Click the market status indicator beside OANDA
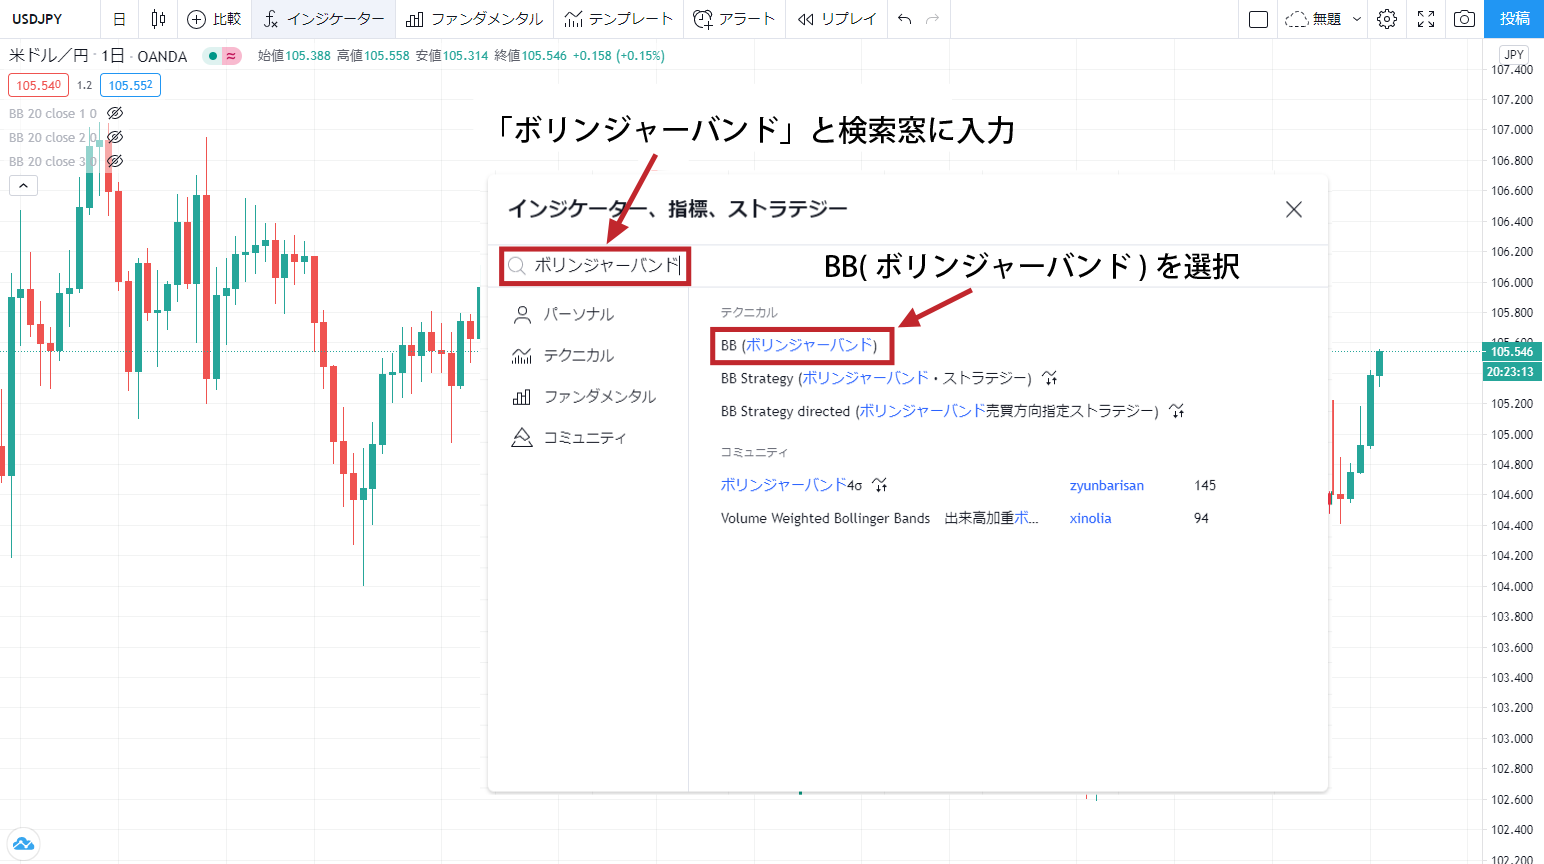1544x864 pixels. pyautogui.click(x=222, y=56)
